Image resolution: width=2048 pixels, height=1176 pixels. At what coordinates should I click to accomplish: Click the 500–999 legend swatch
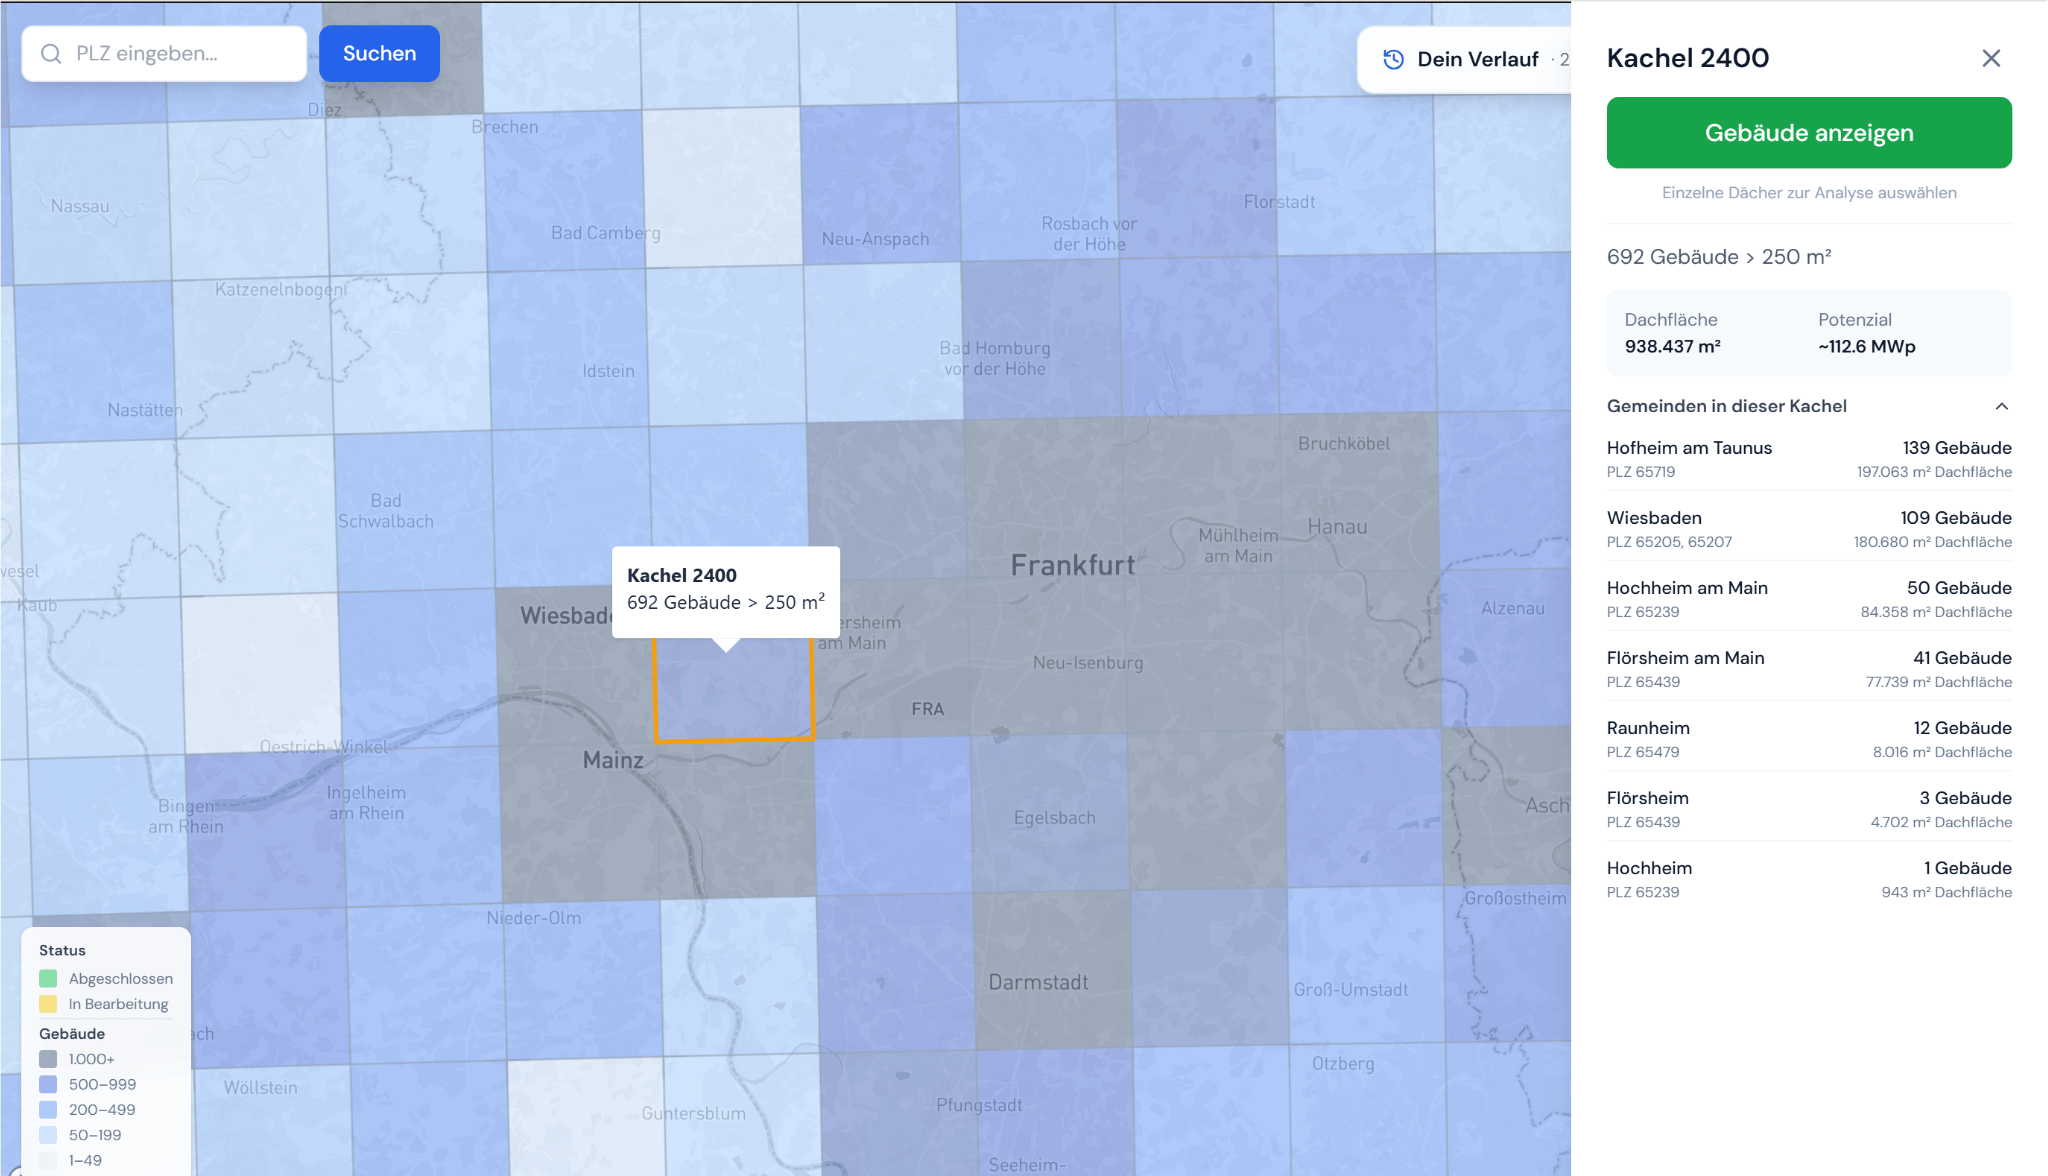(x=48, y=1084)
